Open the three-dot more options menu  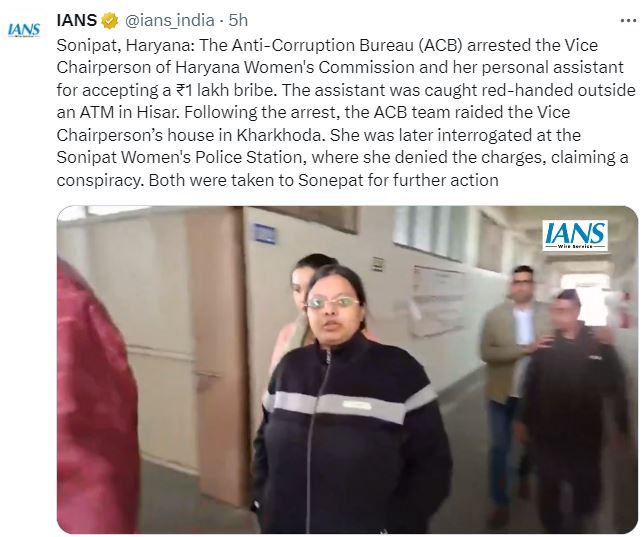point(628,21)
